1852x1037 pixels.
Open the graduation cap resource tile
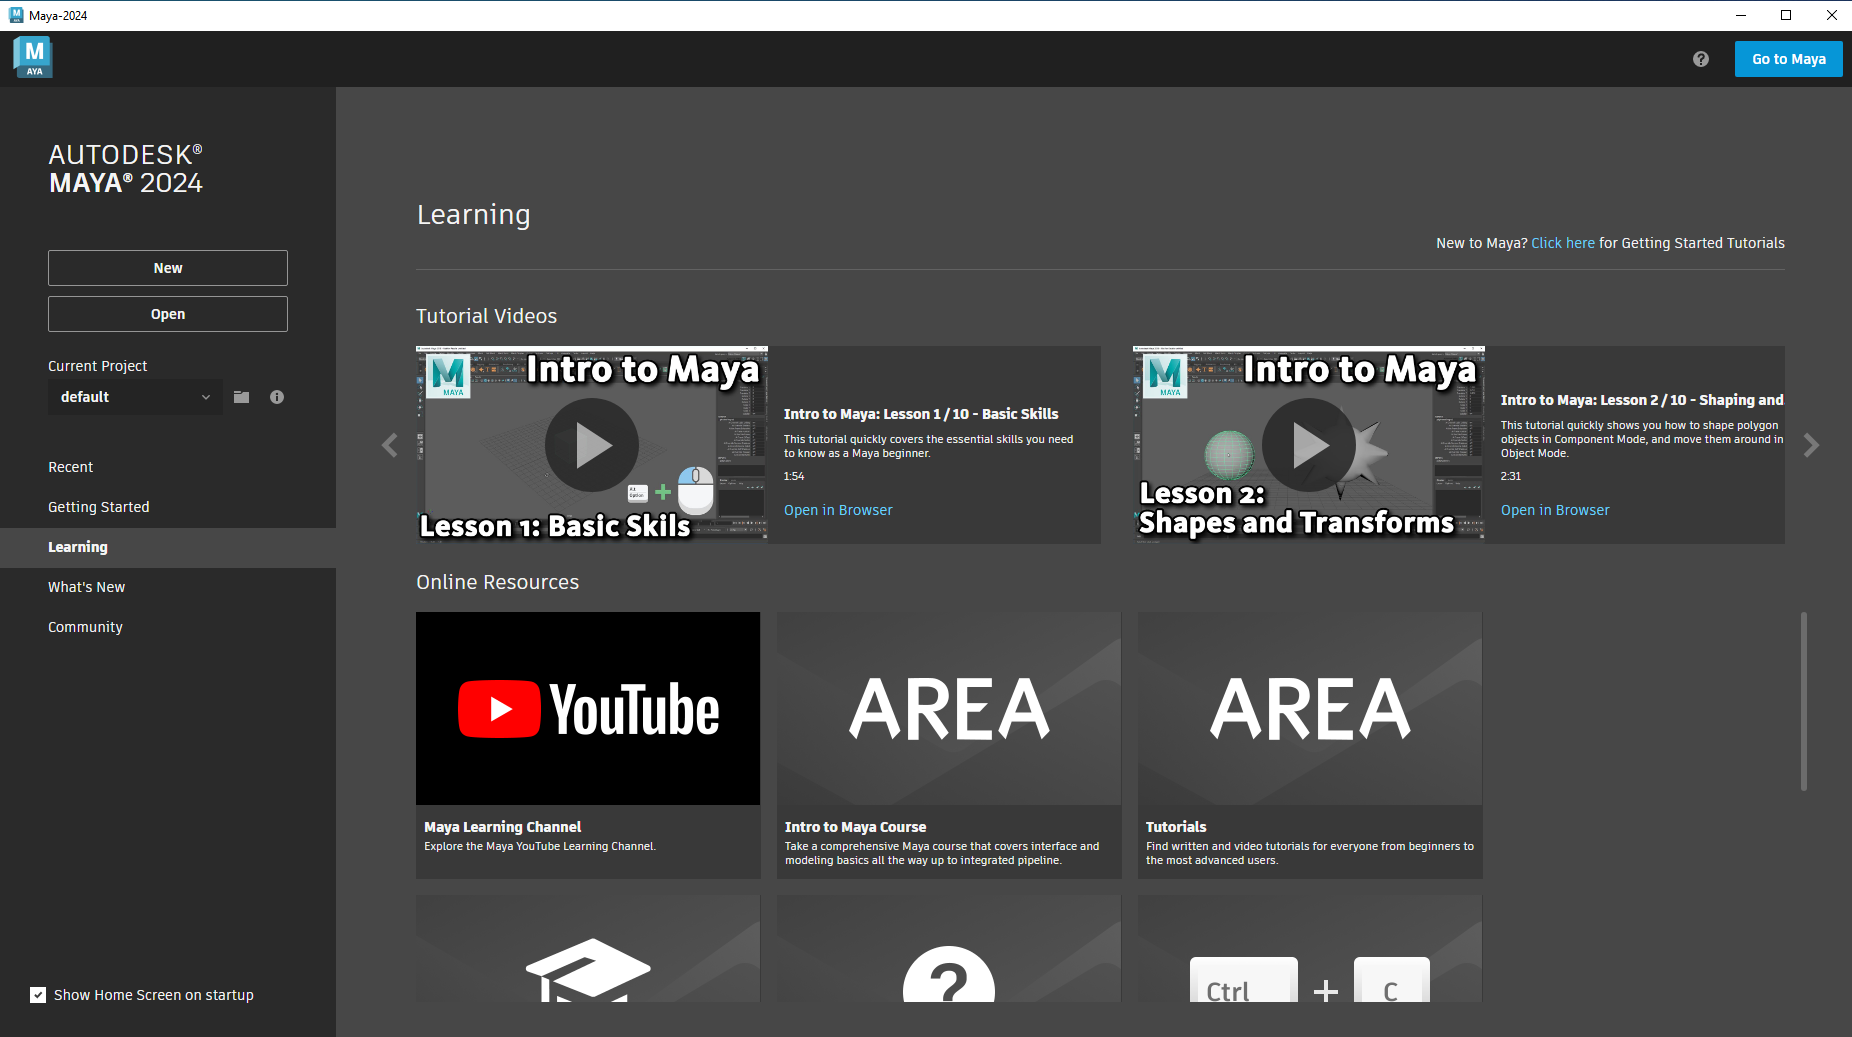pos(588,949)
